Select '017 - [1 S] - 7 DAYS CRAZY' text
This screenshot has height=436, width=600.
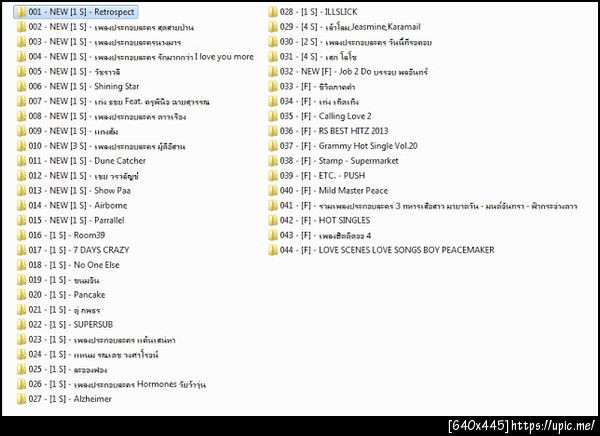[79, 250]
